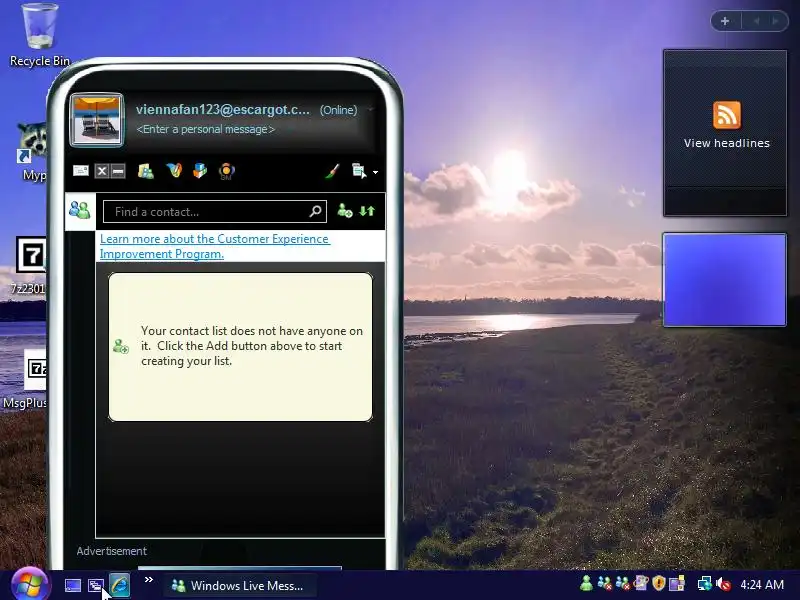
Task: Add a gadget with sidebar plus button
Action: pyautogui.click(x=725, y=21)
